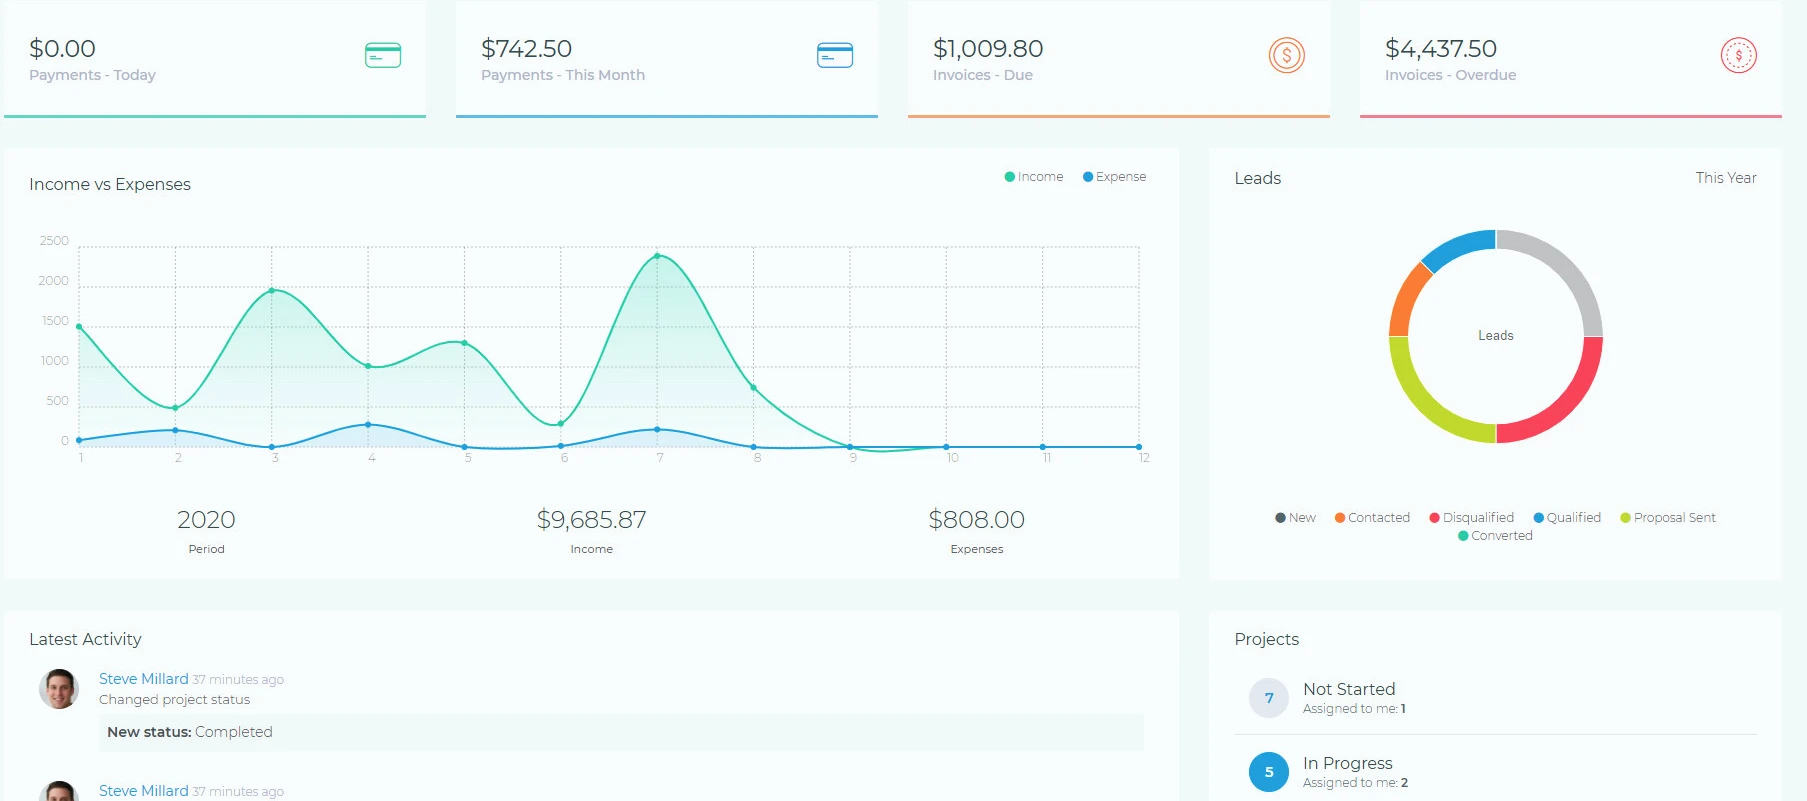Click the $4,437.50 Invoices Overdue amount
Image resolution: width=1807 pixels, height=801 pixels.
tap(1440, 49)
